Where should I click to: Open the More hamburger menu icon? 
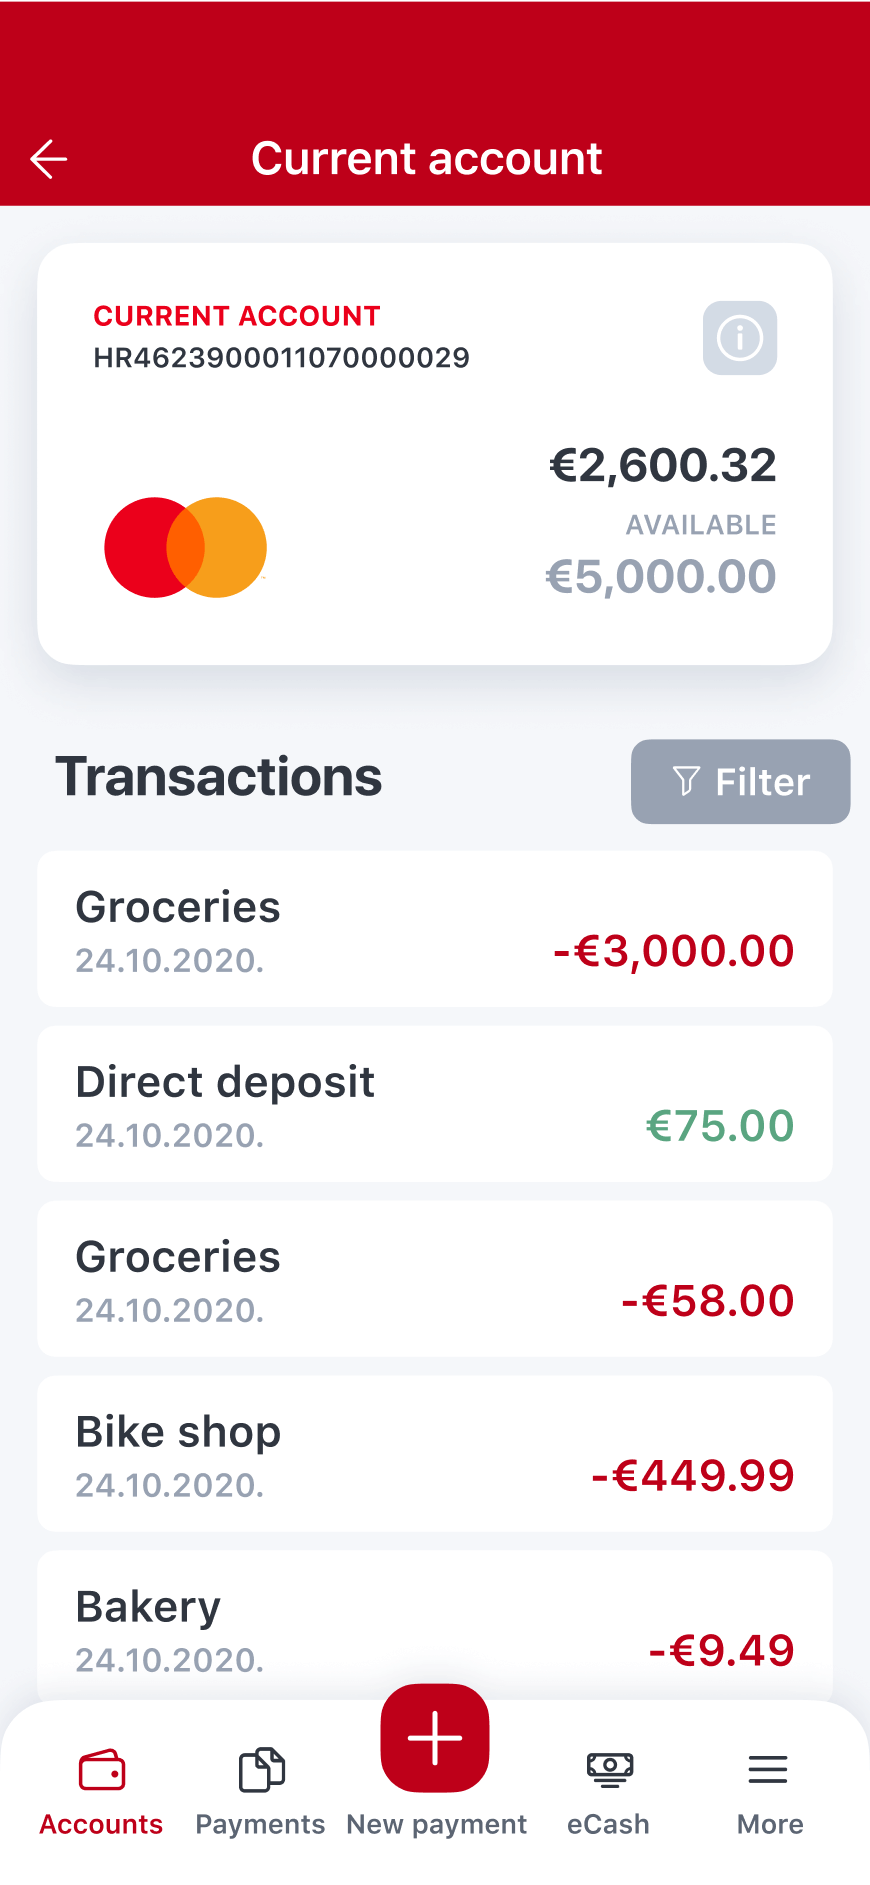coord(768,1770)
